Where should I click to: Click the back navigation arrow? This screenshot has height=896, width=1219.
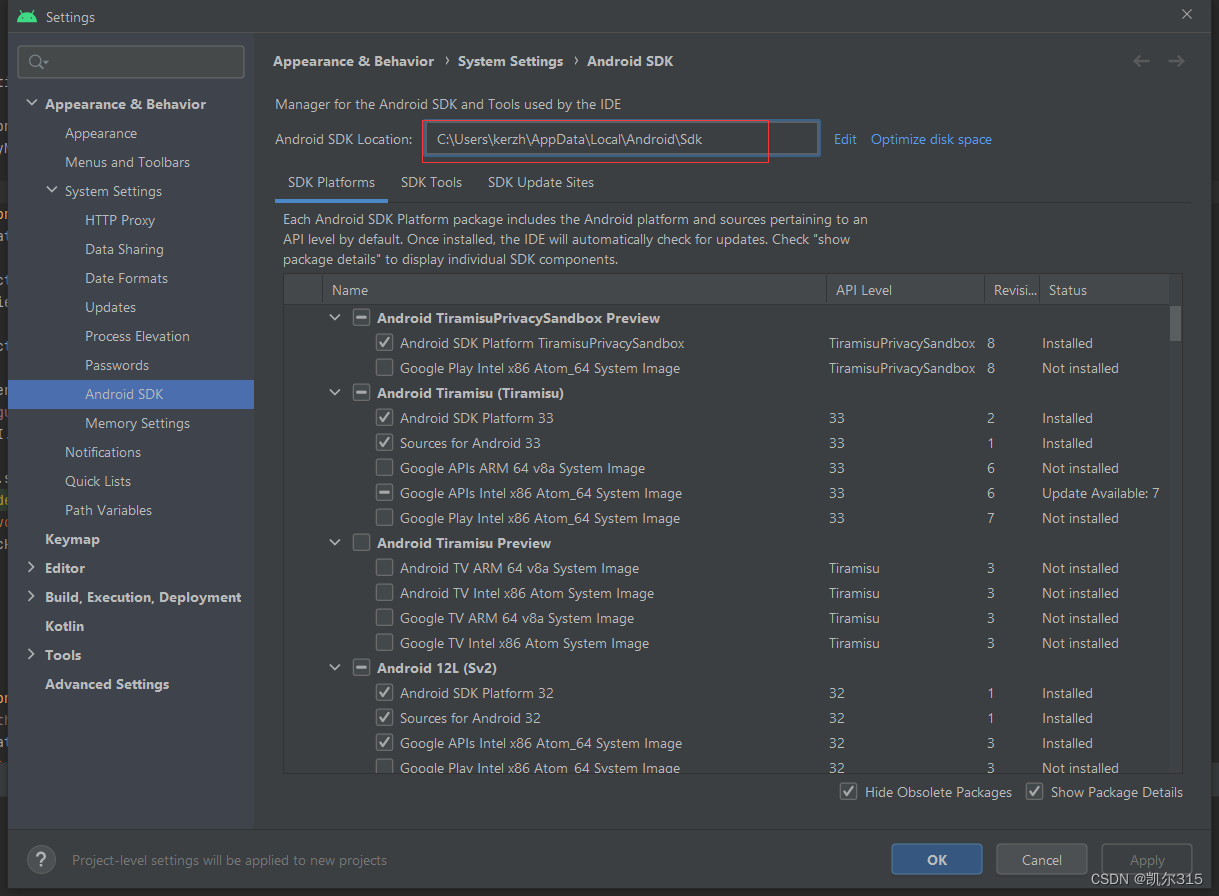(1141, 61)
